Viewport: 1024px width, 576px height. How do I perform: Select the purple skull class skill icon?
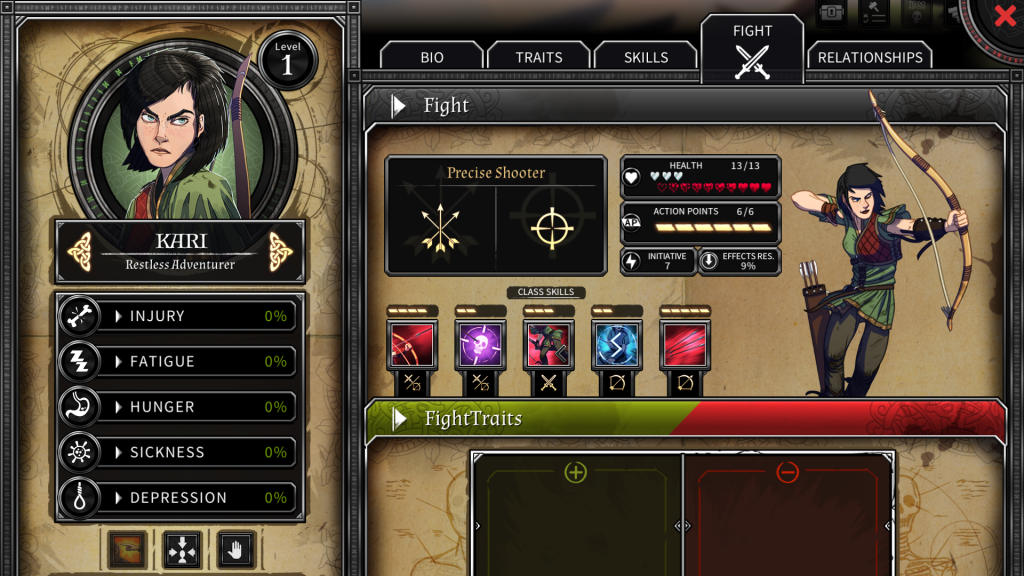pos(480,345)
